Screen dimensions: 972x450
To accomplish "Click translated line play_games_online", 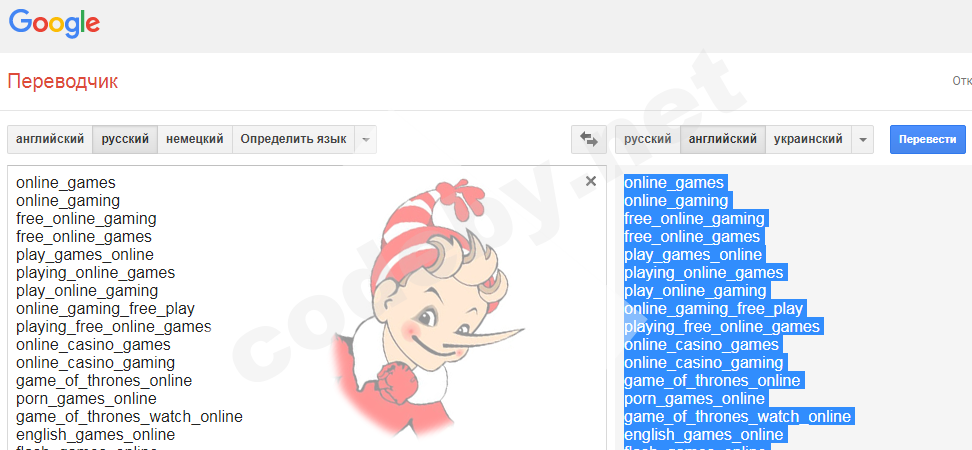I will (x=695, y=255).
